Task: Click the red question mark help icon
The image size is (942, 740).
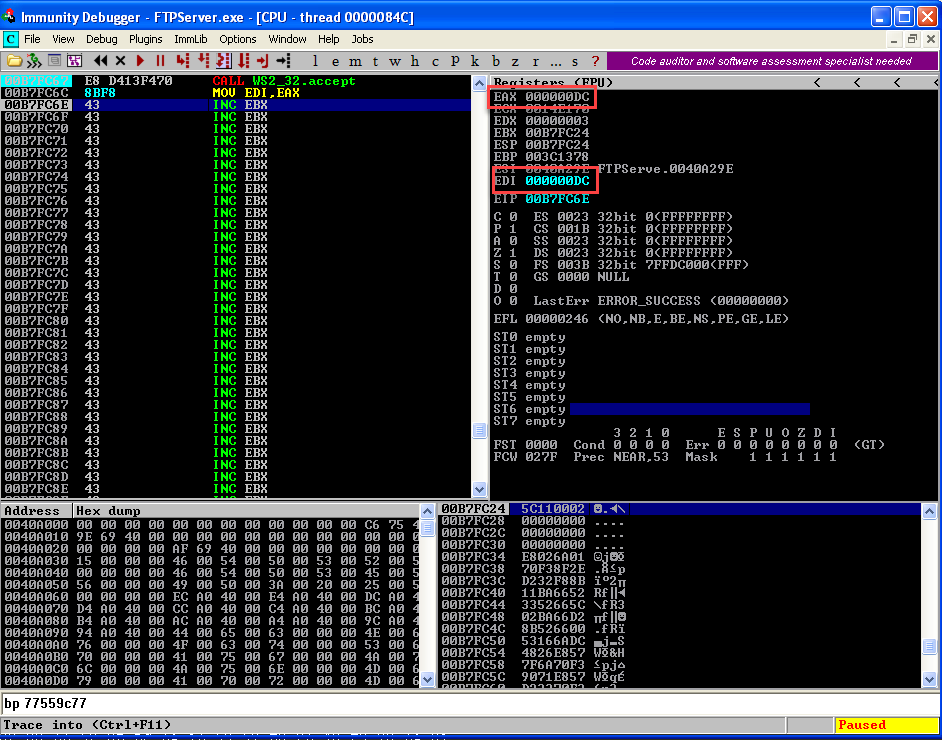Action: [595, 61]
